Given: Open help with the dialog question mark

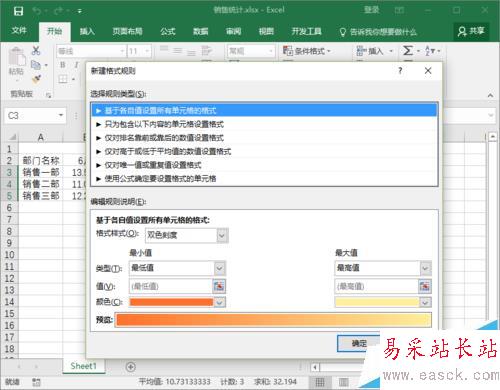Looking at the screenshot, I should pos(400,70).
